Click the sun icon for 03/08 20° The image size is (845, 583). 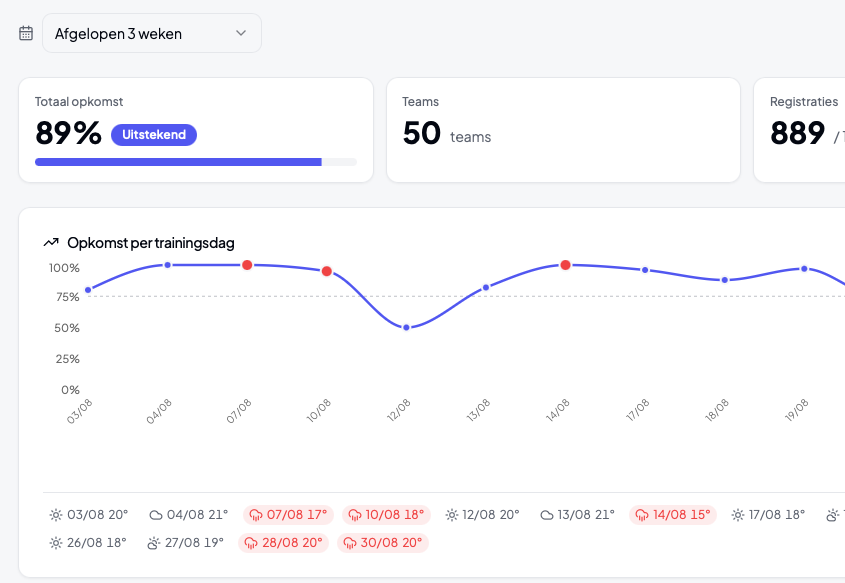coord(56,515)
